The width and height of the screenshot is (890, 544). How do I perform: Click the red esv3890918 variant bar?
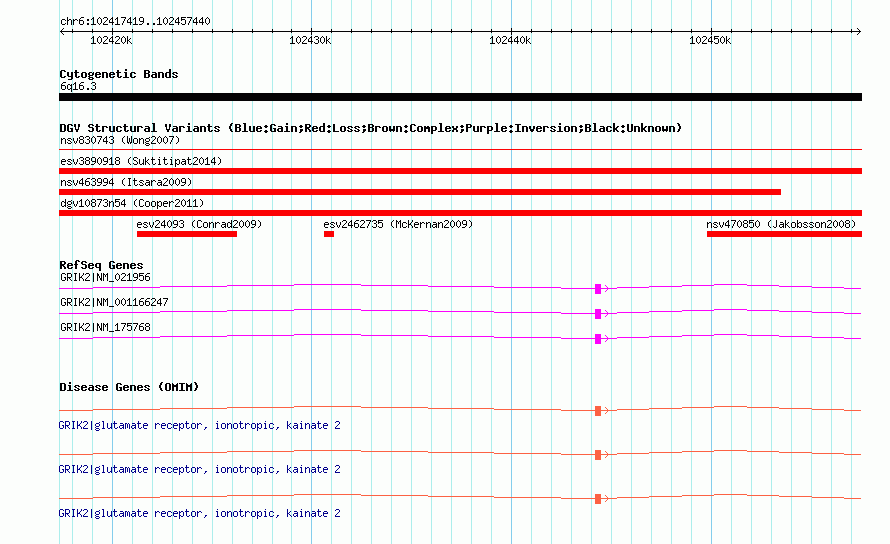(460, 171)
